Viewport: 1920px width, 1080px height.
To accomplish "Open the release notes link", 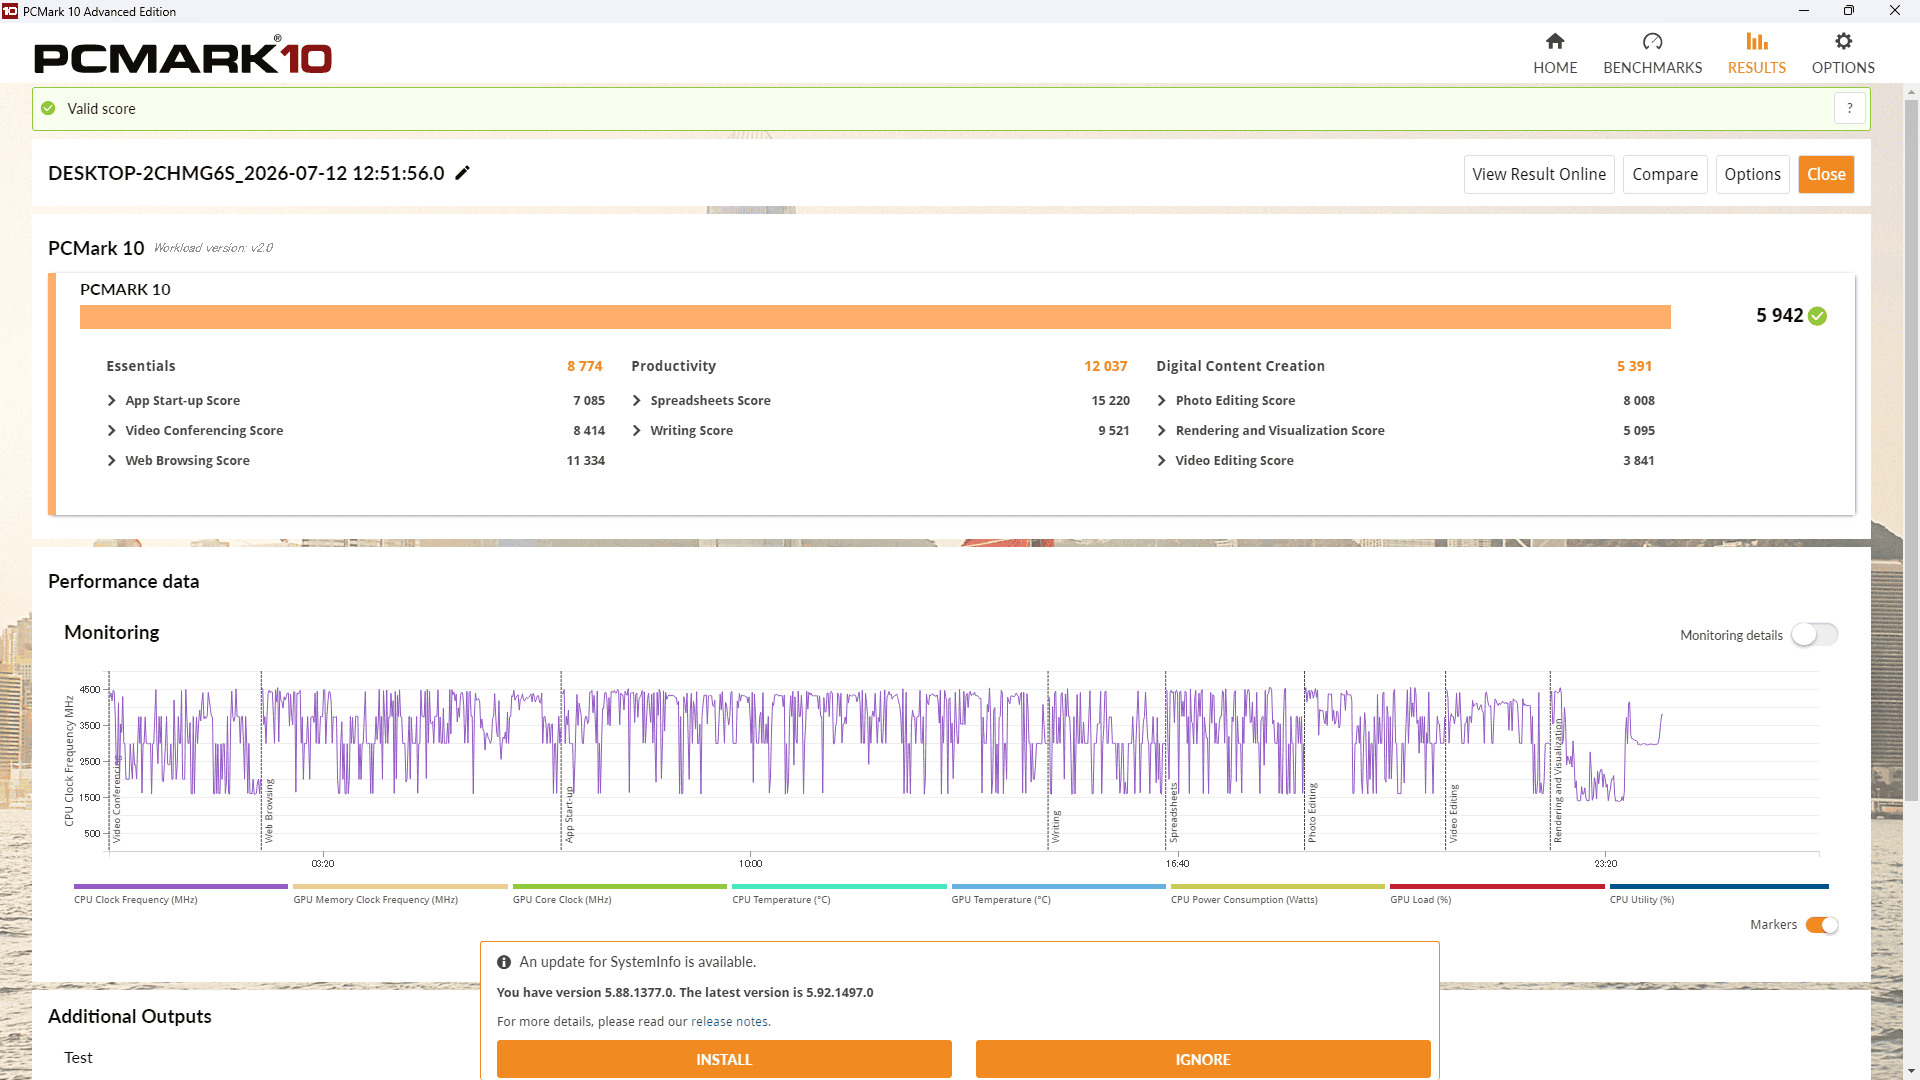I will pos(729,1021).
